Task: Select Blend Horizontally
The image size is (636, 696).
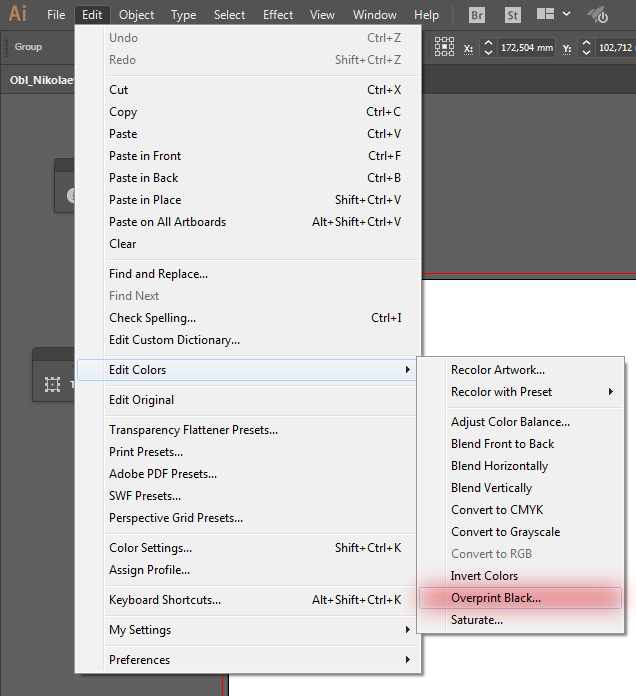Action: pyautogui.click(x=521, y=466)
